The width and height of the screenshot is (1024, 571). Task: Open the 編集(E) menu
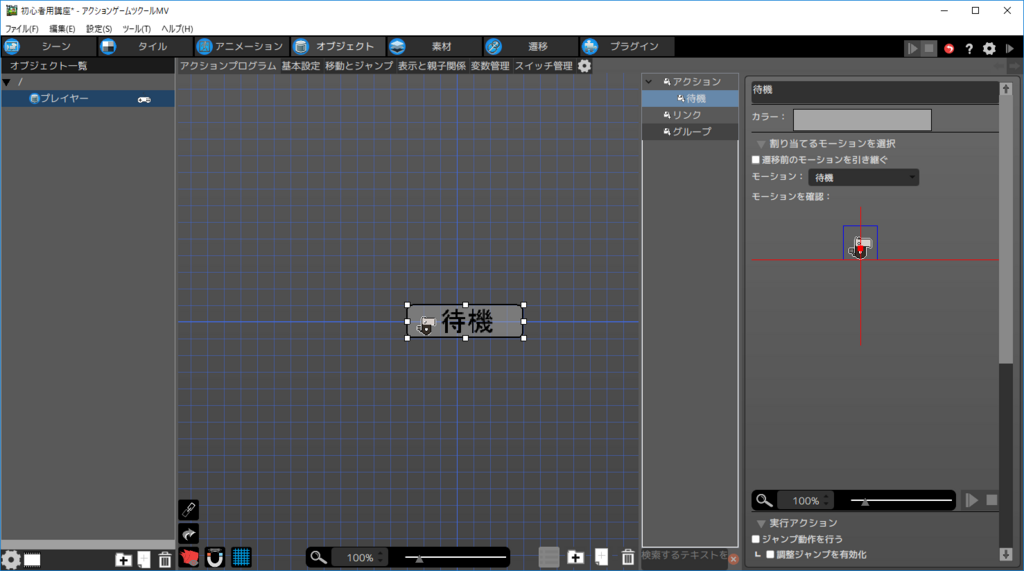tap(62, 29)
